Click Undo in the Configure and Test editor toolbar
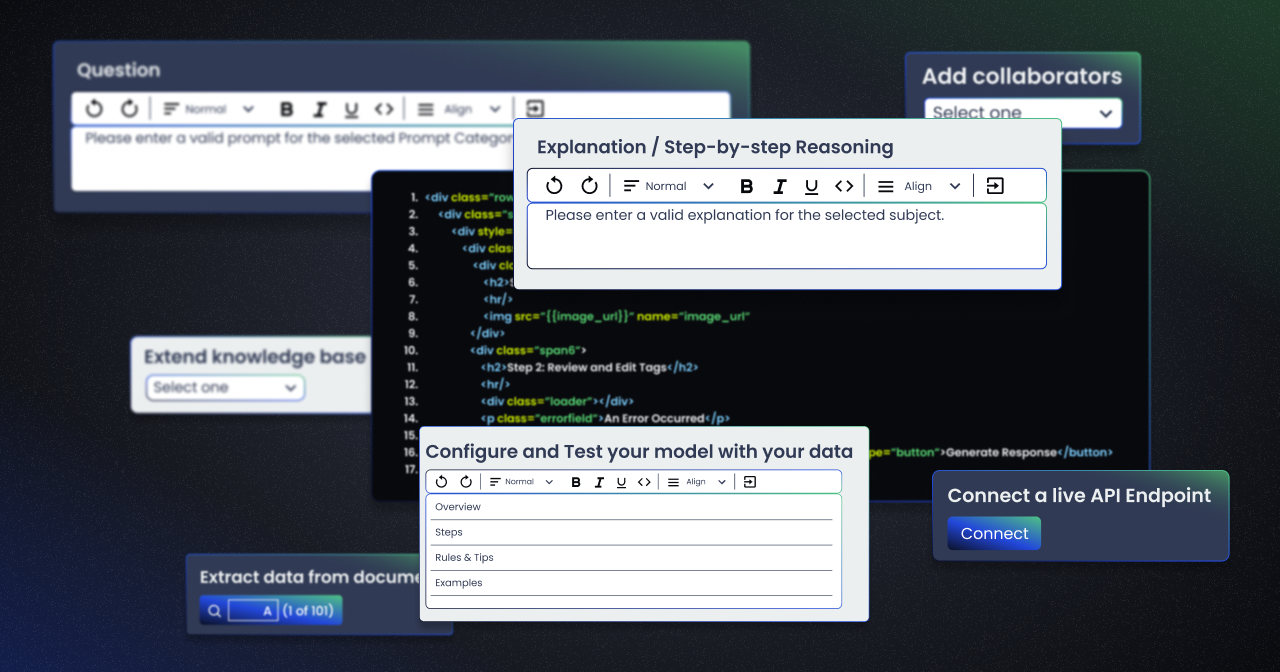The height and width of the screenshot is (672, 1280). point(440,481)
